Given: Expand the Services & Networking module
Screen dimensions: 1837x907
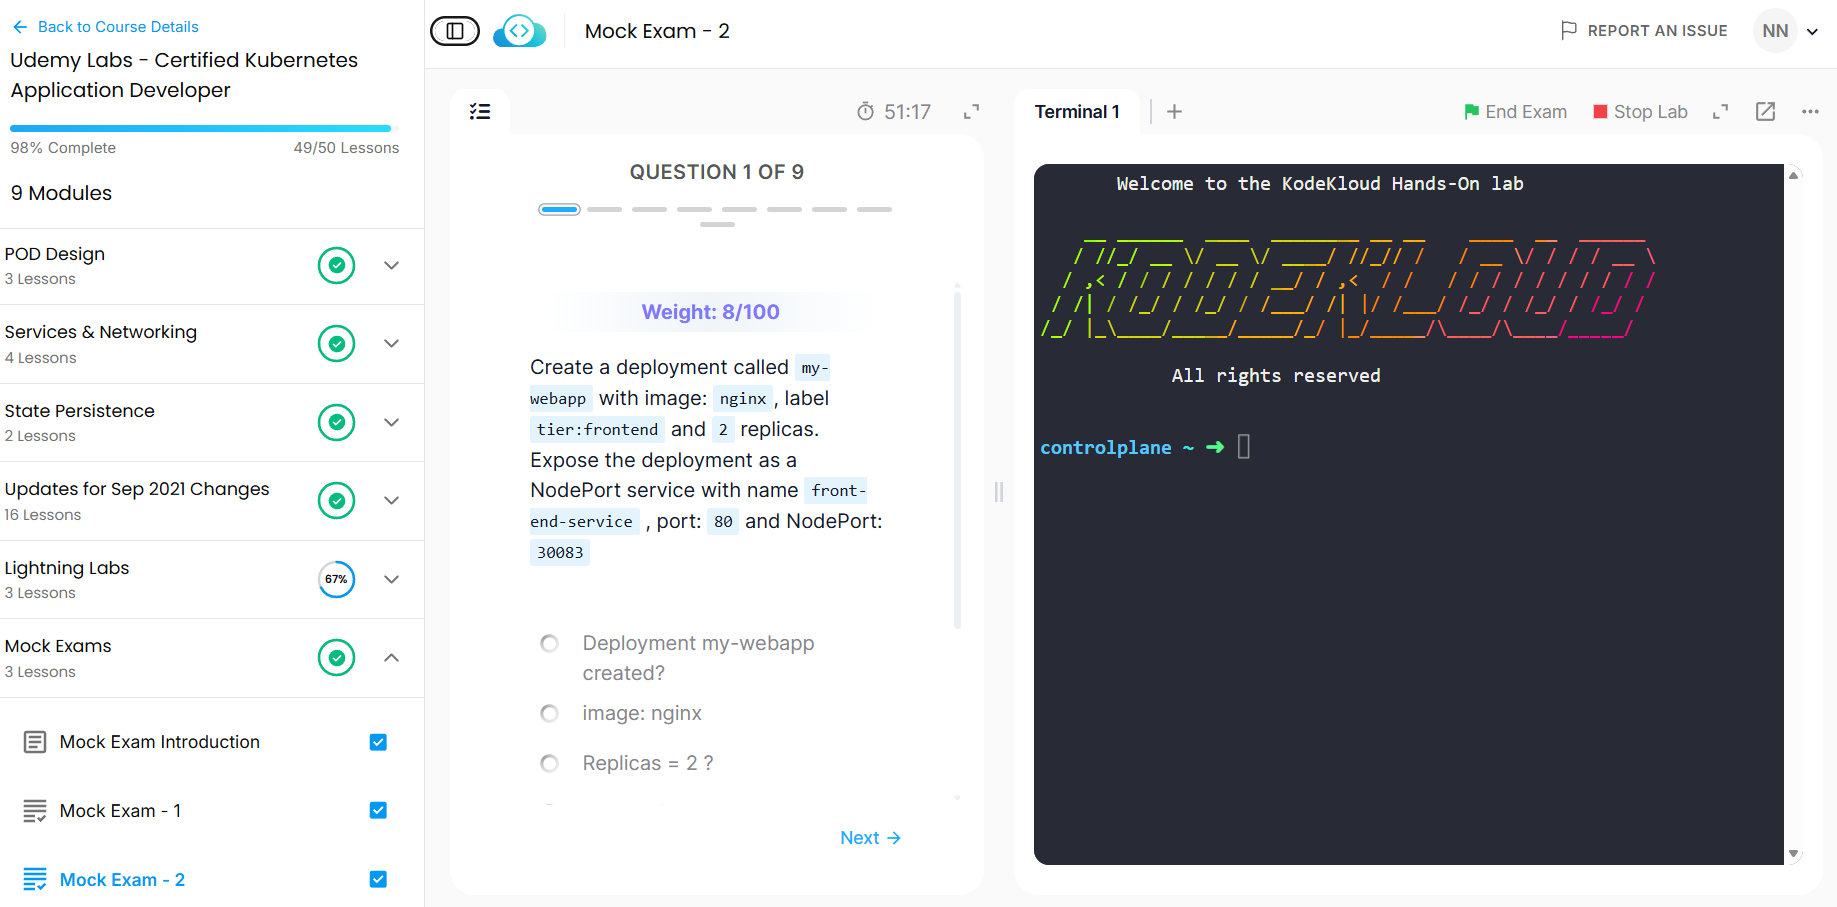Looking at the screenshot, I should click(x=392, y=344).
